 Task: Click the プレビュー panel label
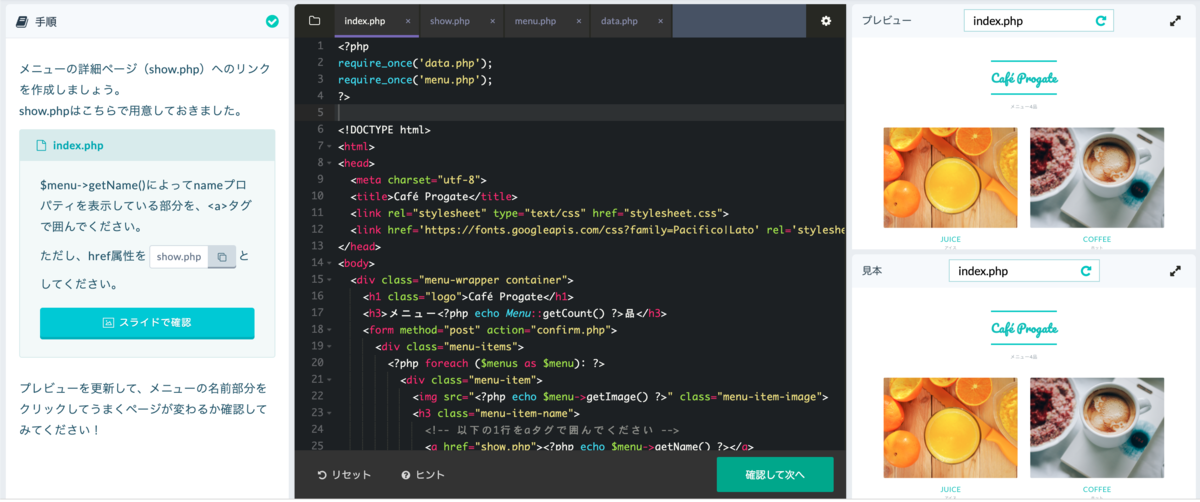coord(887,20)
